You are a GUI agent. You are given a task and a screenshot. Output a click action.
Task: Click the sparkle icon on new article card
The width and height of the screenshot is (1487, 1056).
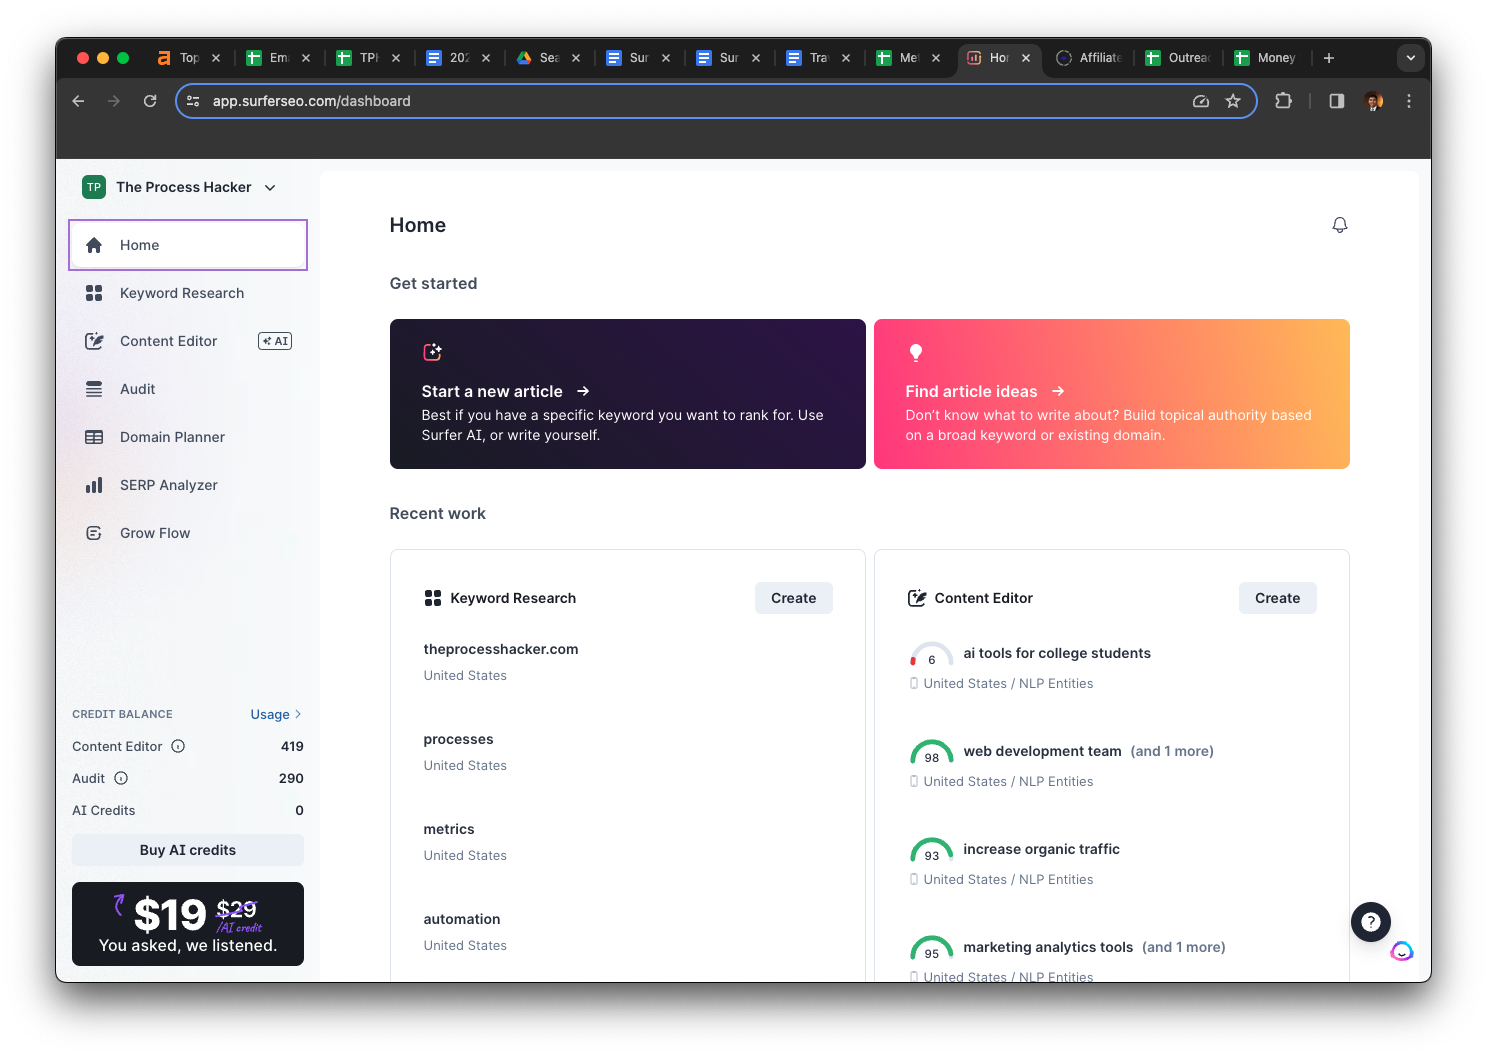click(432, 352)
